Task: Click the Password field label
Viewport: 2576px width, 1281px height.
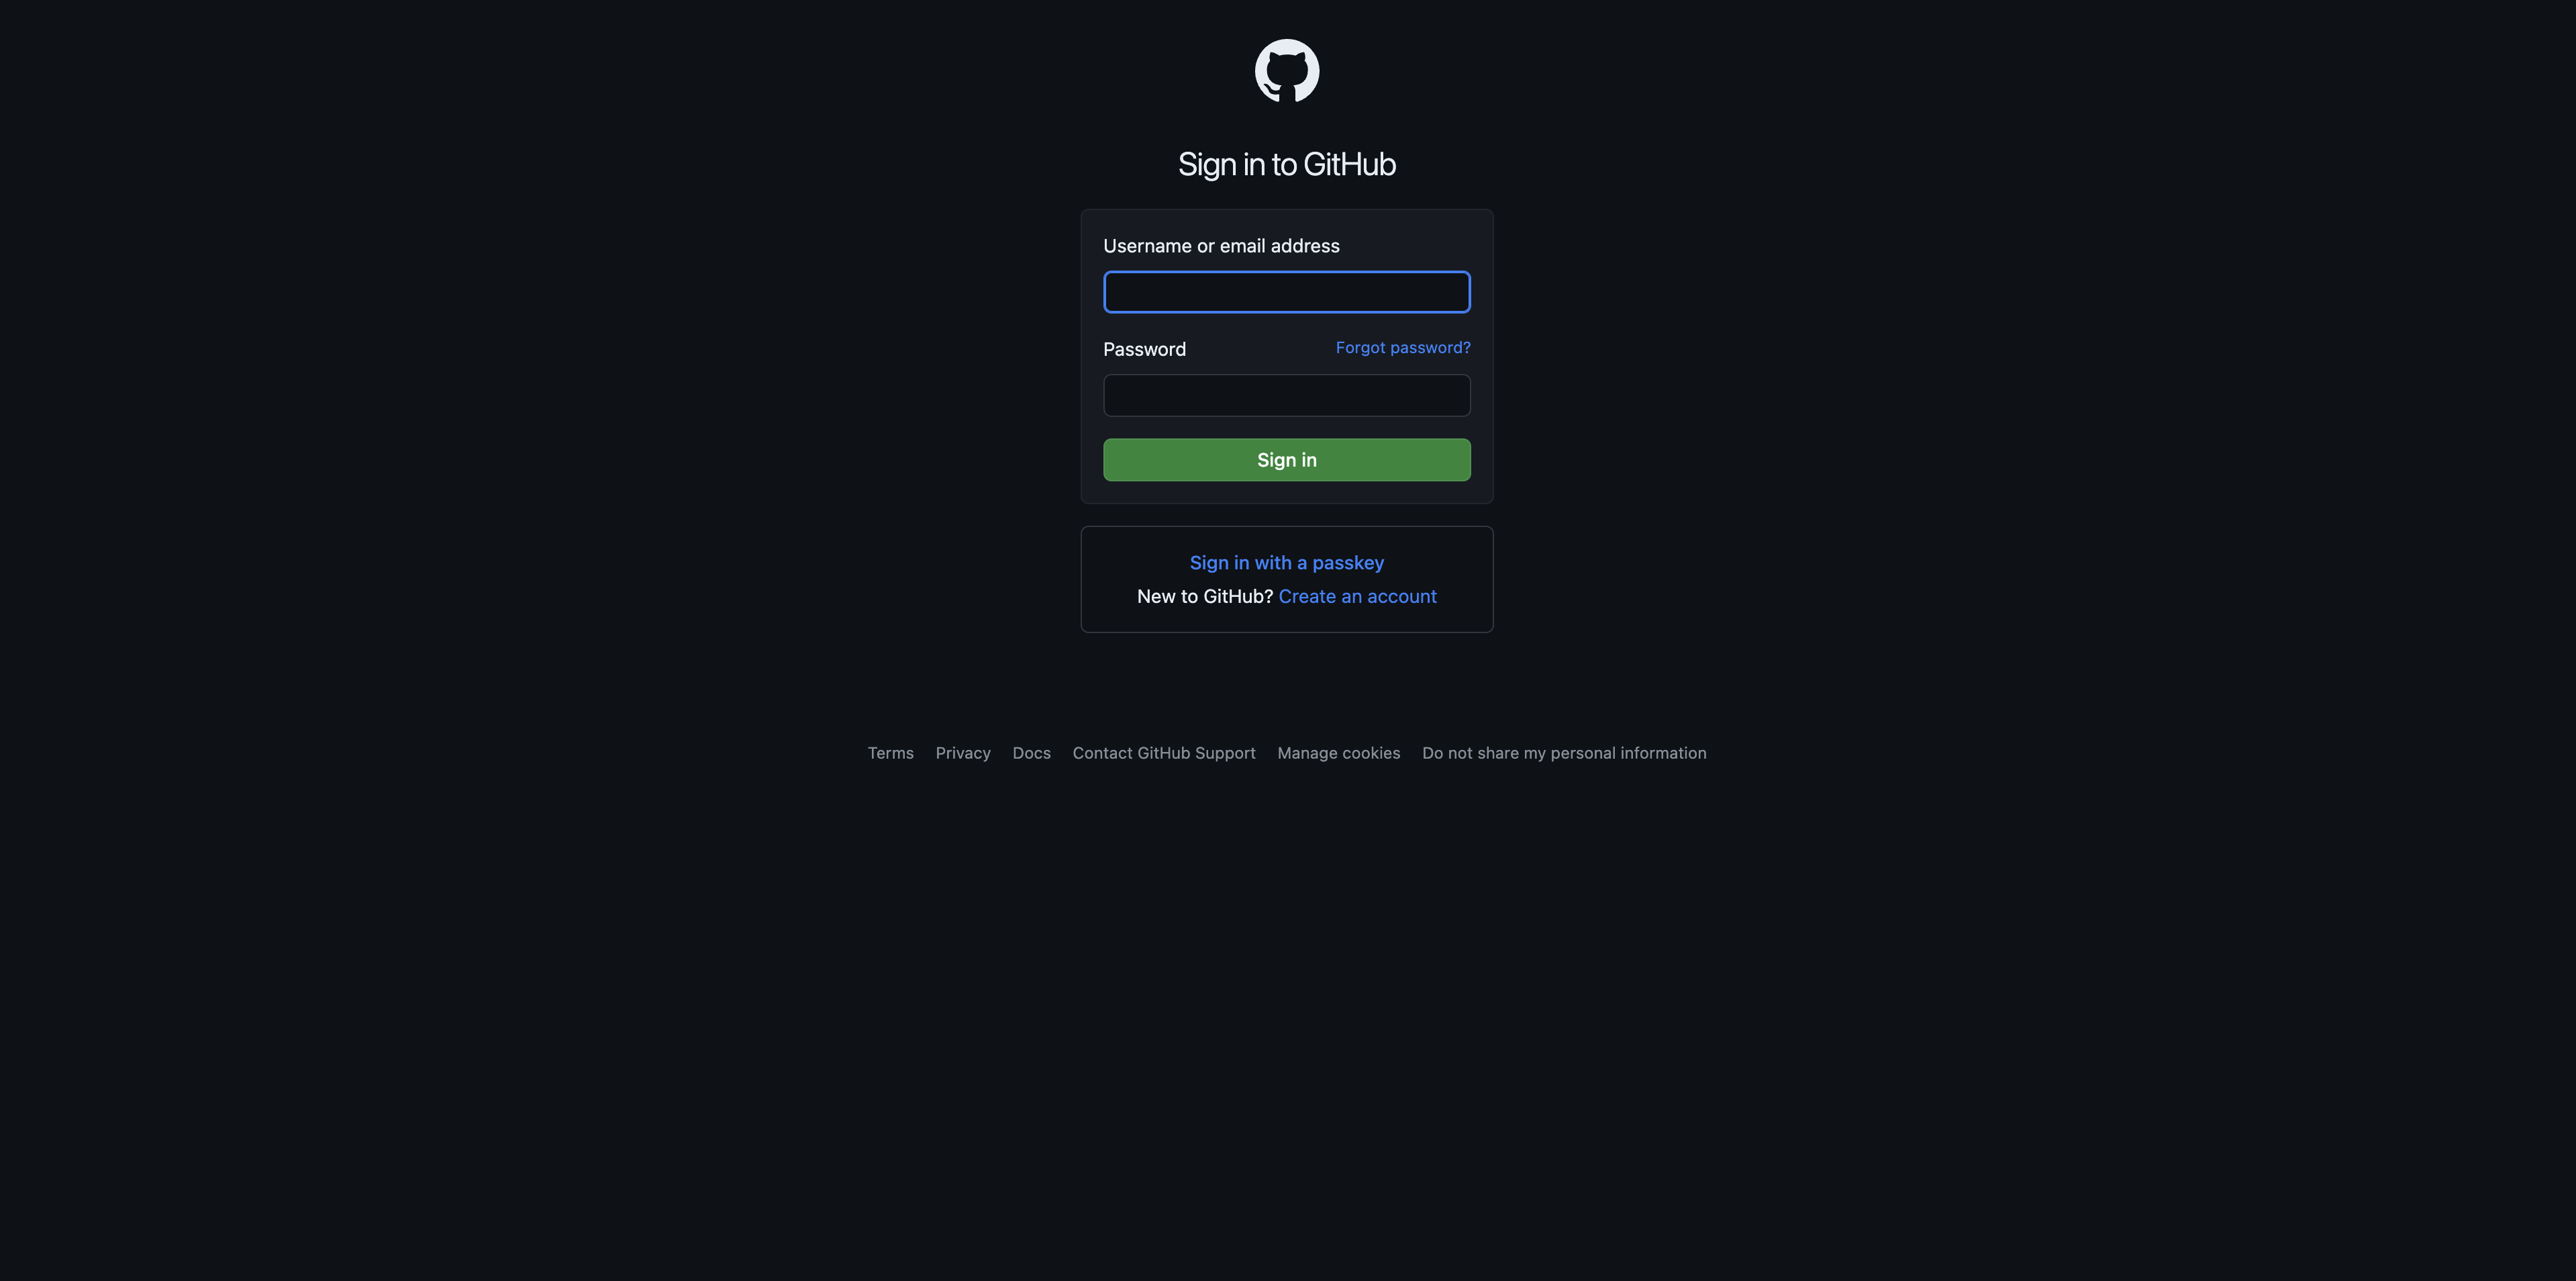Action: click(1144, 349)
